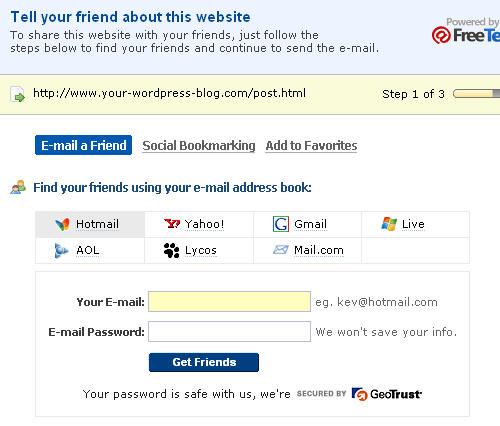Click the Hotmail butterfly icon
This screenshot has height=426, width=500.
point(62,224)
